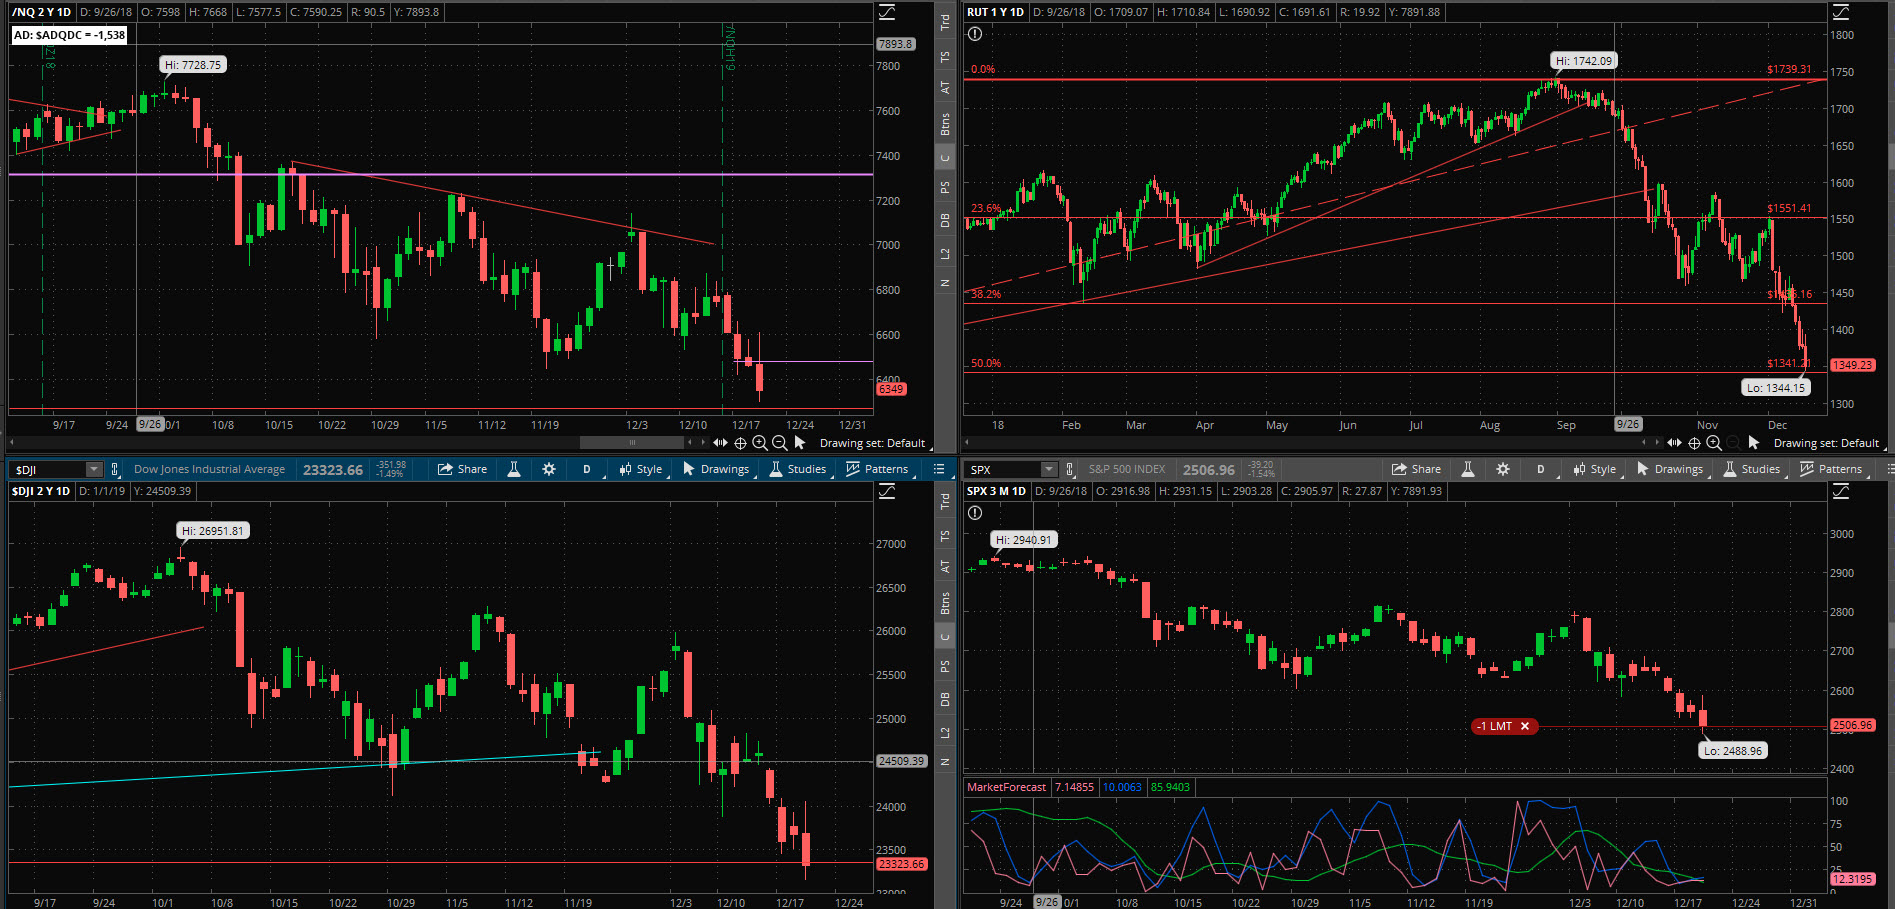Click the symbol link icon next to $DJI
The width and height of the screenshot is (1895, 909).
point(116,469)
